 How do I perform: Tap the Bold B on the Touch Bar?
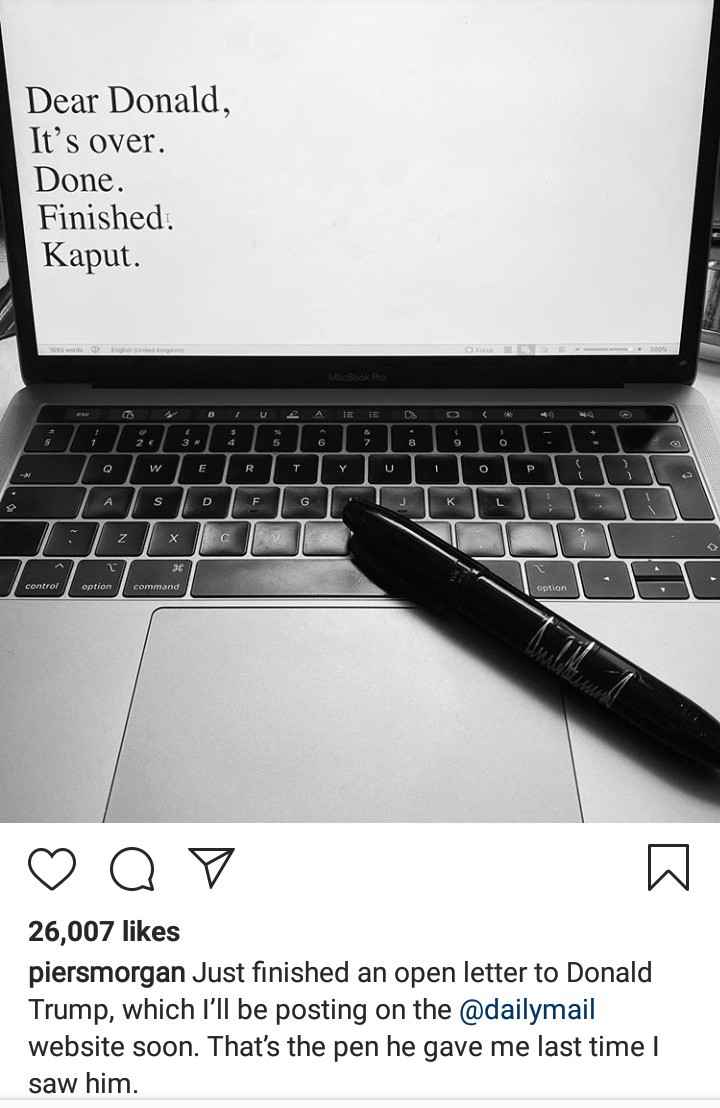click(211, 415)
